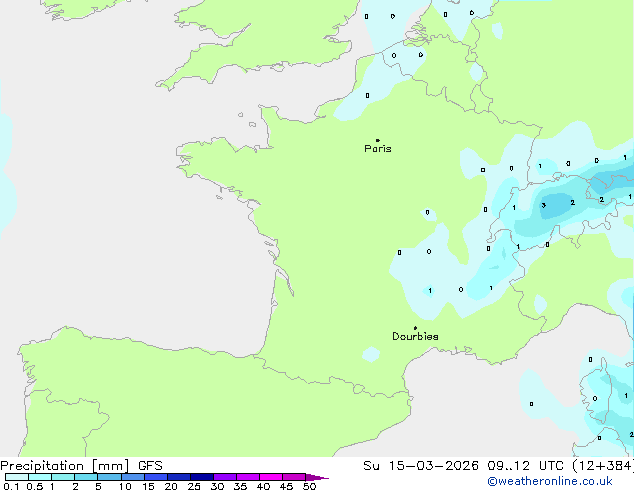The height and width of the screenshot is (490, 634).
Task: Open the weatheronline.co.uk copyright link
Action: click(x=550, y=481)
